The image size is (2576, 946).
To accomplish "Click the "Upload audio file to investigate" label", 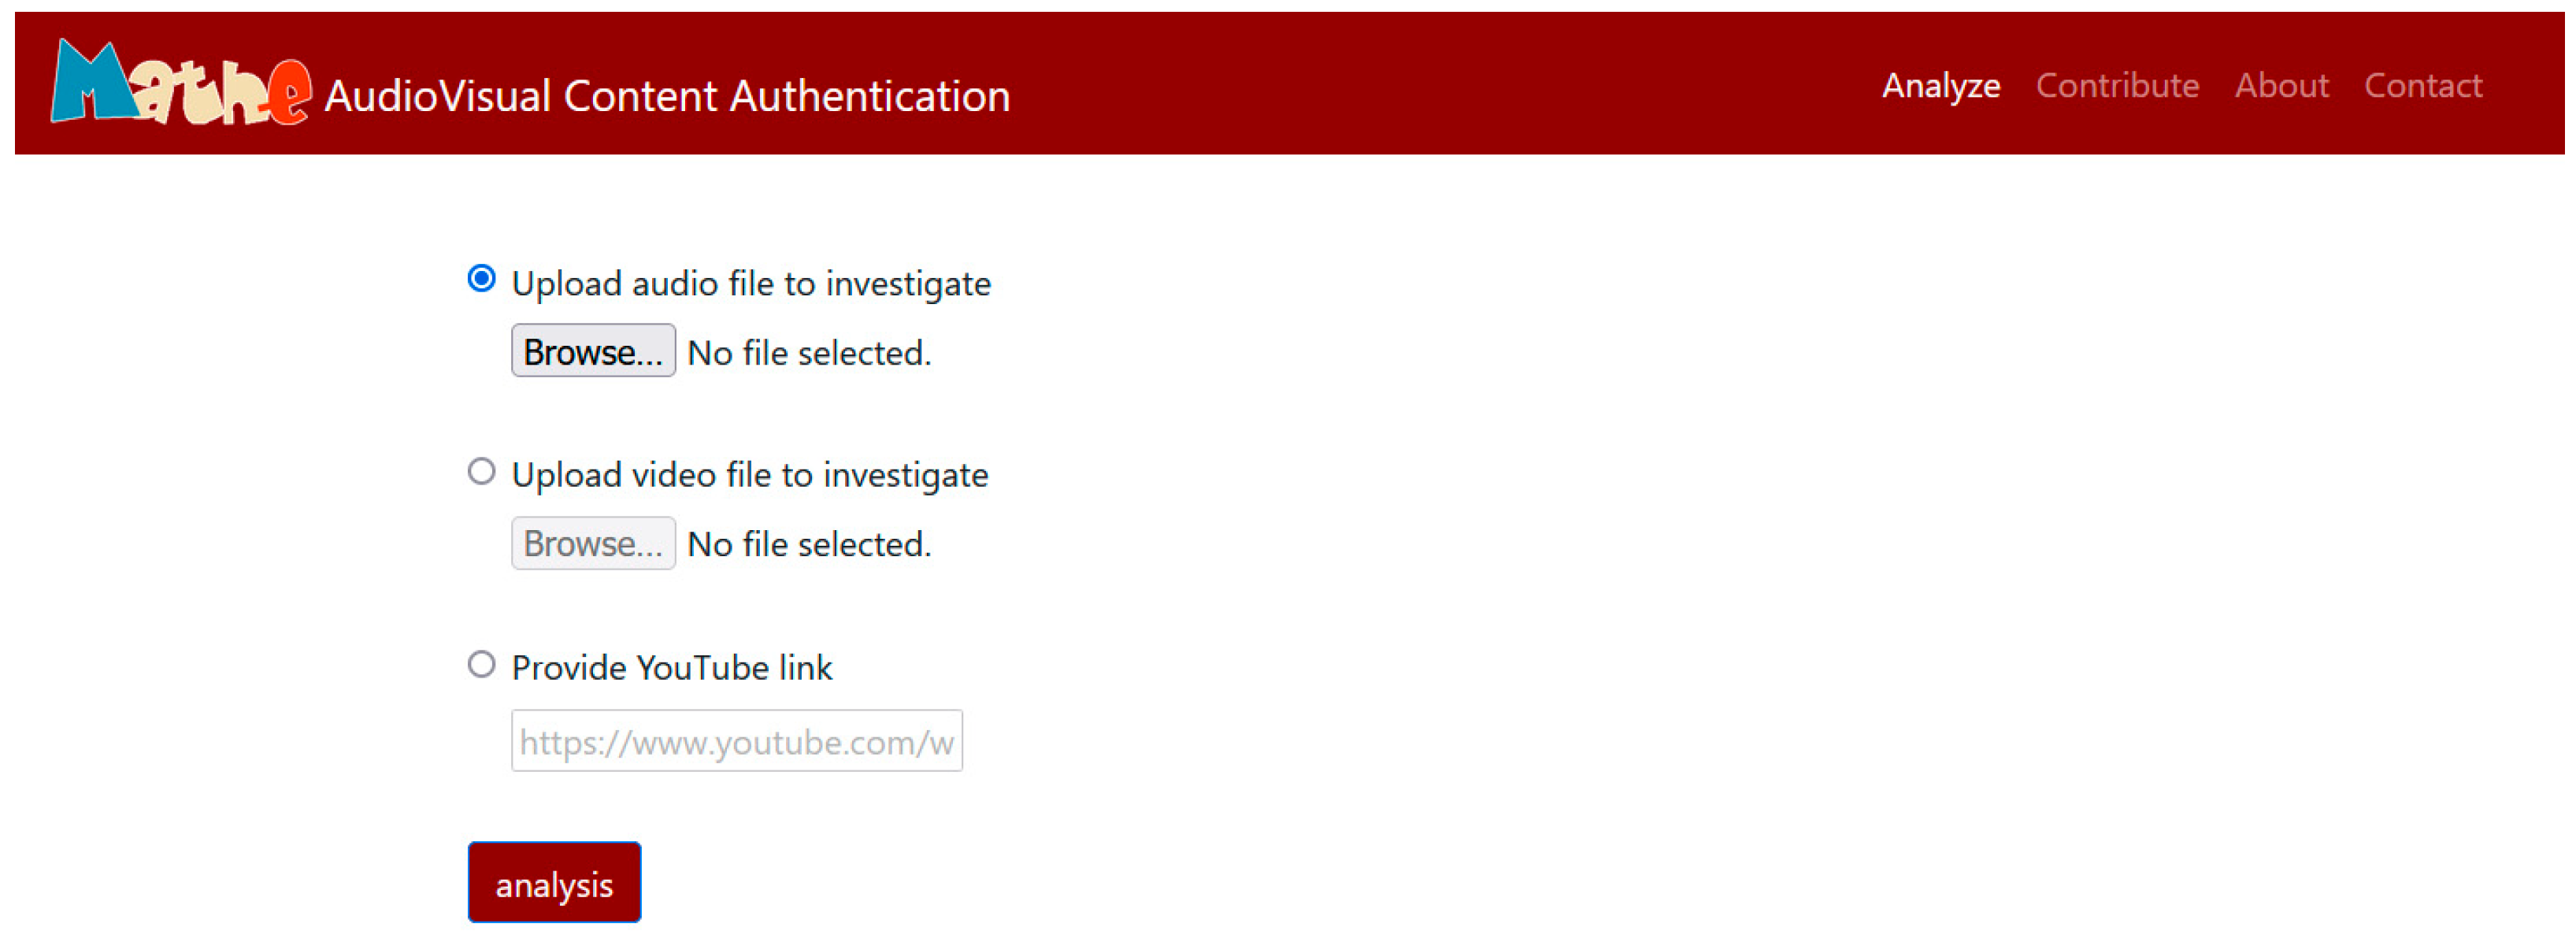I will pyautogui.click(x=751, y=284).
